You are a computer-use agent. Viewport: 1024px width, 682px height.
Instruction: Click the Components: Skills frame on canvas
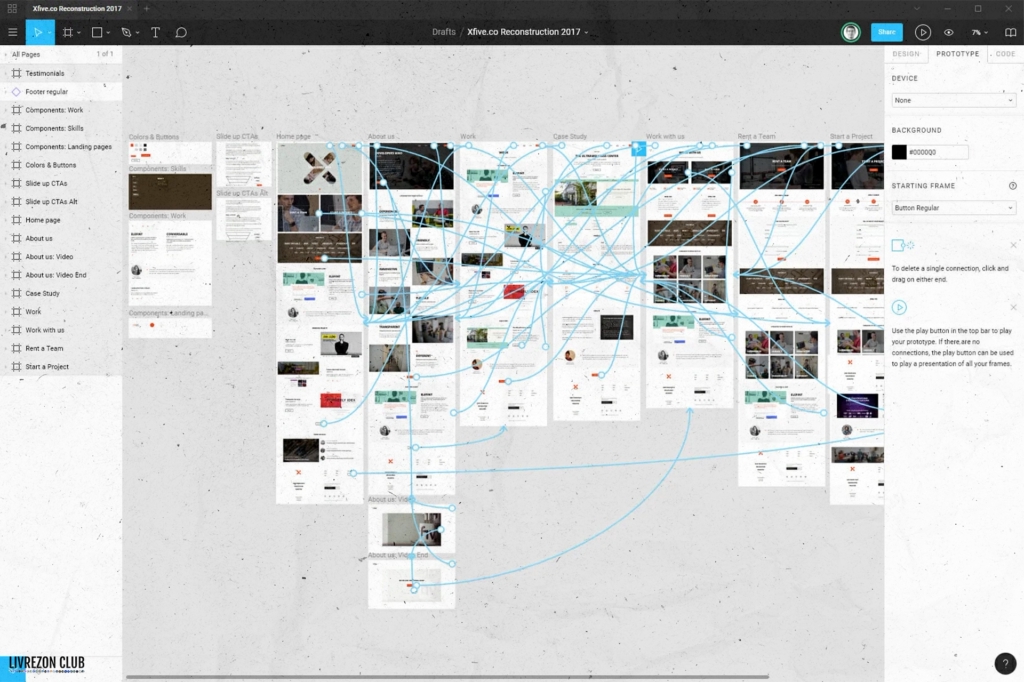tap(170, 191)
